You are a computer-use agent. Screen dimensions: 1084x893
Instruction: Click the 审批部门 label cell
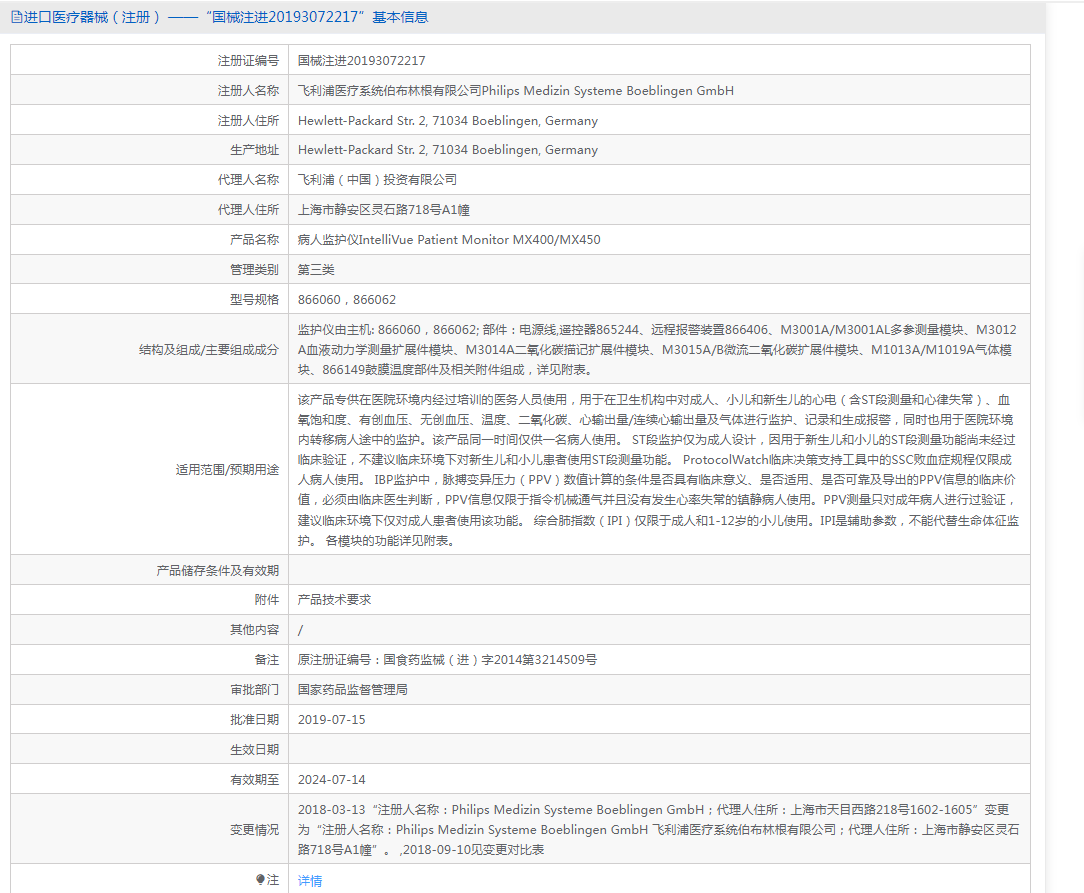tap(149, 689)
